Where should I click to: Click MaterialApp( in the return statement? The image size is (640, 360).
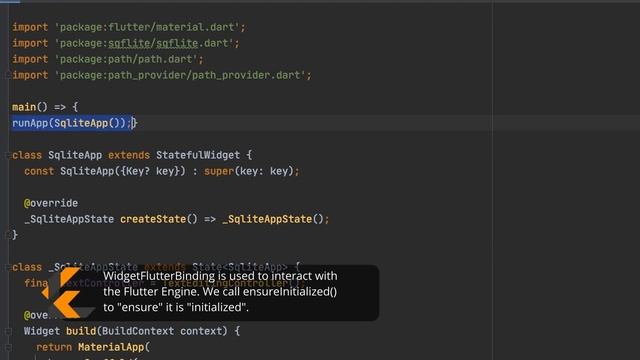tap(114, 347)
